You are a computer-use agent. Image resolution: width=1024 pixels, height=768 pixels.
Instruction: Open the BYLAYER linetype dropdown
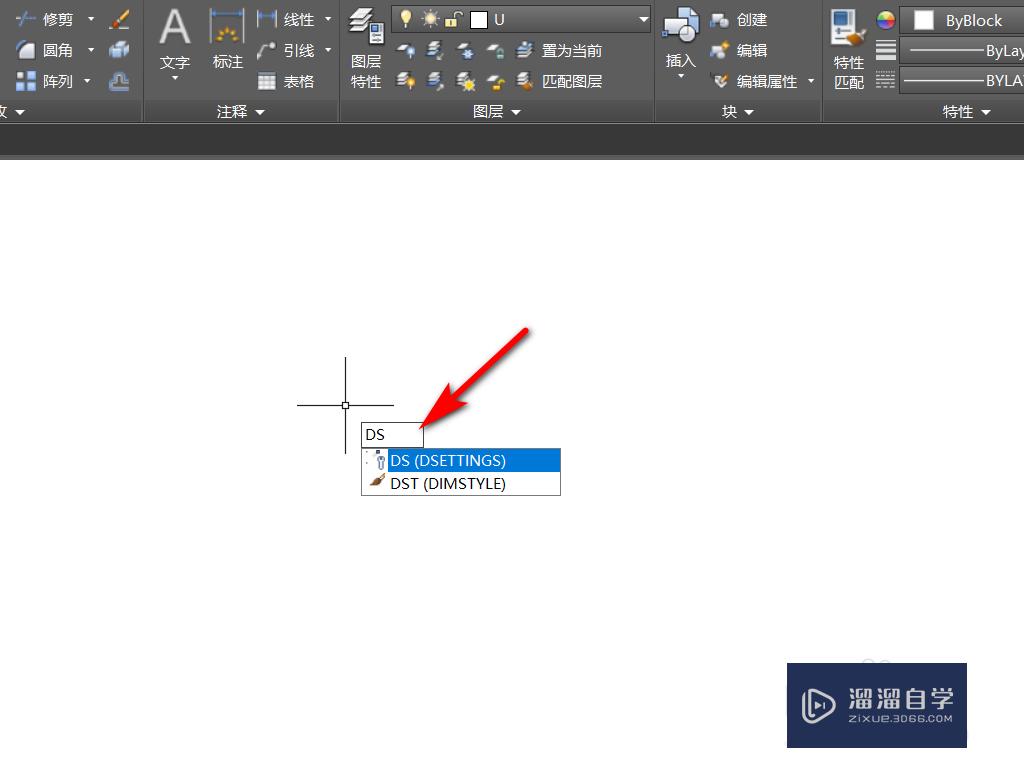tap(961, 80)
